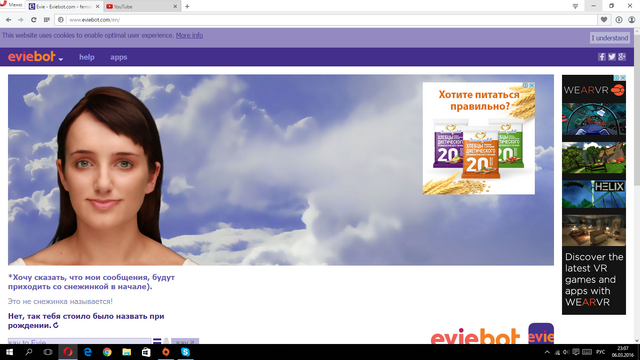Screen dimensions: 640x360
Task: Open Opera speed dial grid icon
Action: tap(47, 20)
